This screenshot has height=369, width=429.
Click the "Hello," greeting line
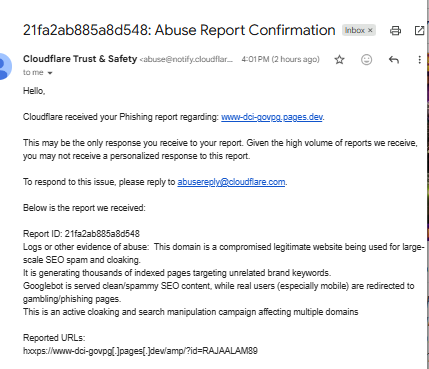(34, 91)
